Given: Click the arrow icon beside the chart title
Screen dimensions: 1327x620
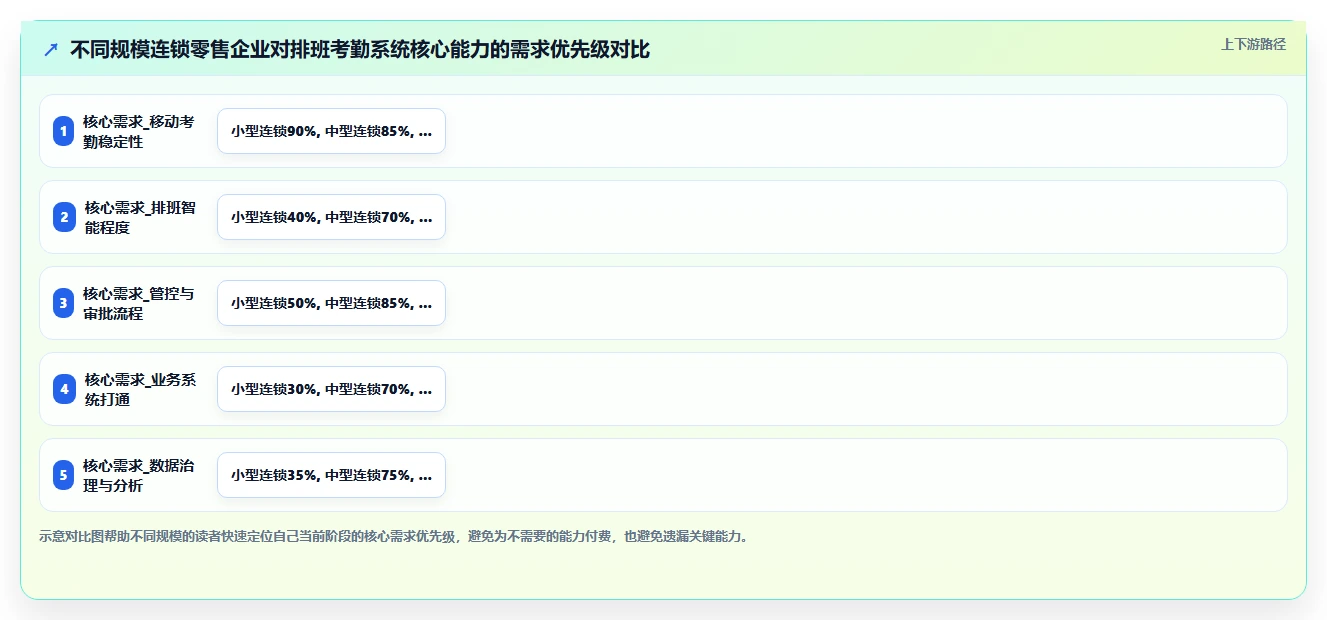Looking at the screenshot, I should click(x=51, y=50).
